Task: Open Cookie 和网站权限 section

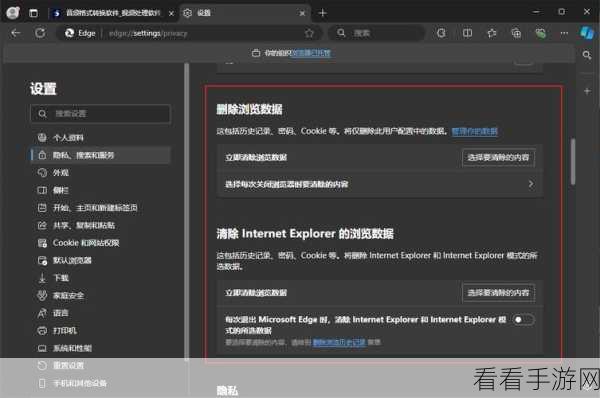Action: click(100, 243)
